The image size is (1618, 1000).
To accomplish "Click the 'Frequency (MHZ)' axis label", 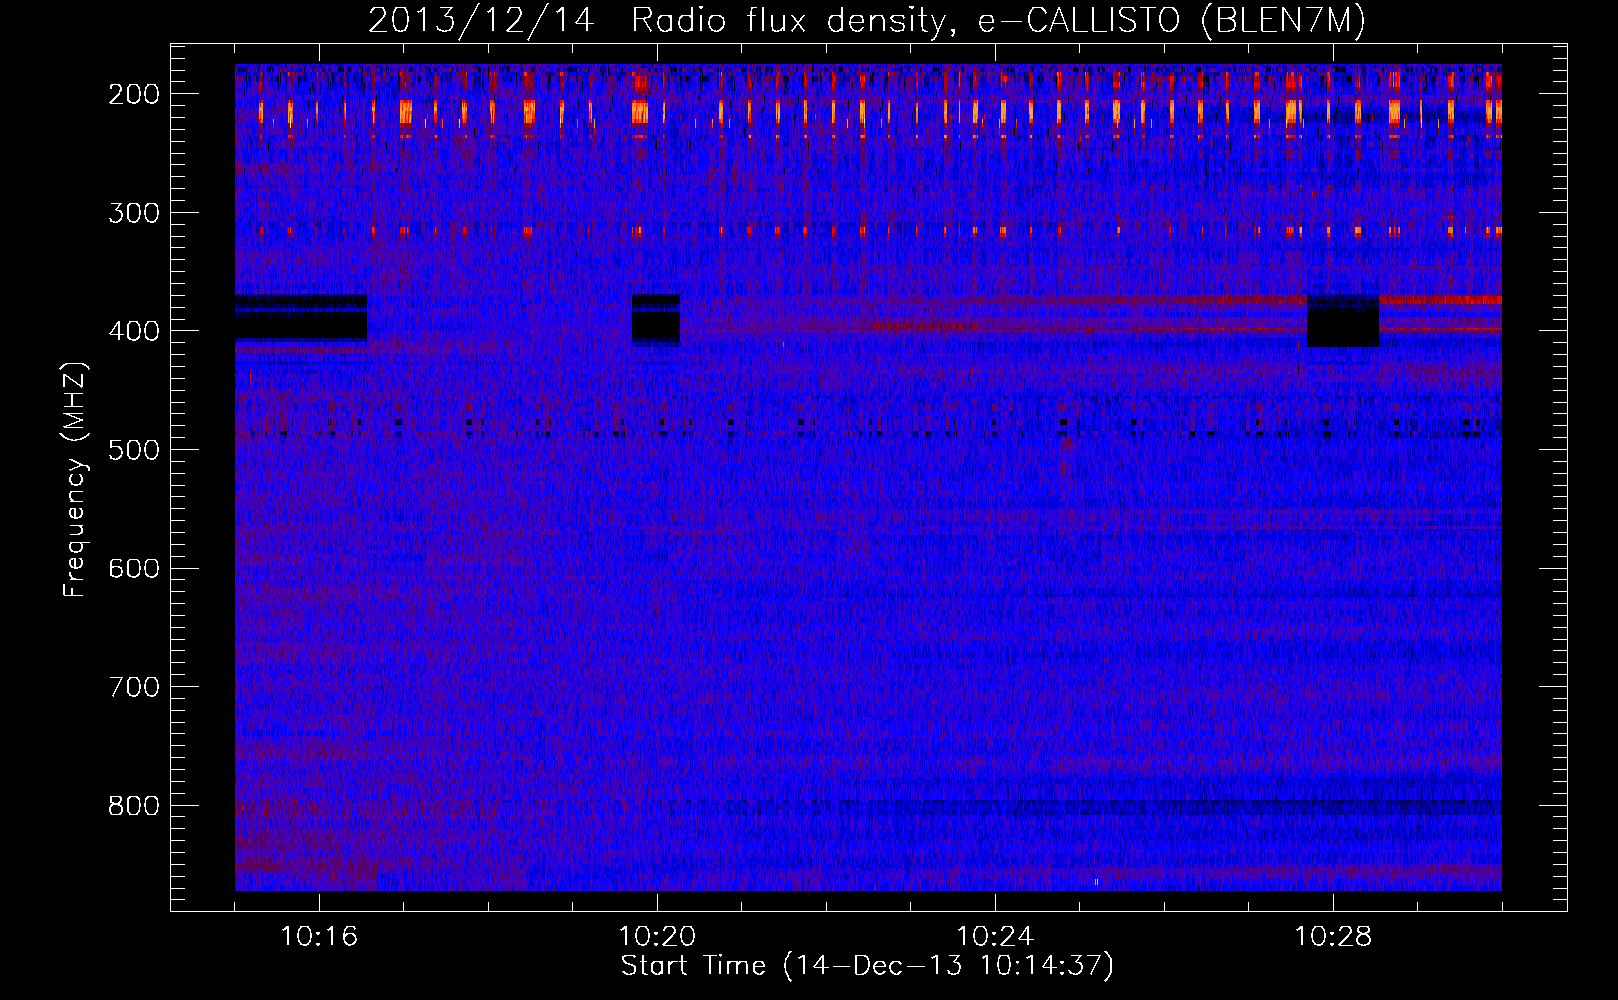I will [x=75, y=479].
